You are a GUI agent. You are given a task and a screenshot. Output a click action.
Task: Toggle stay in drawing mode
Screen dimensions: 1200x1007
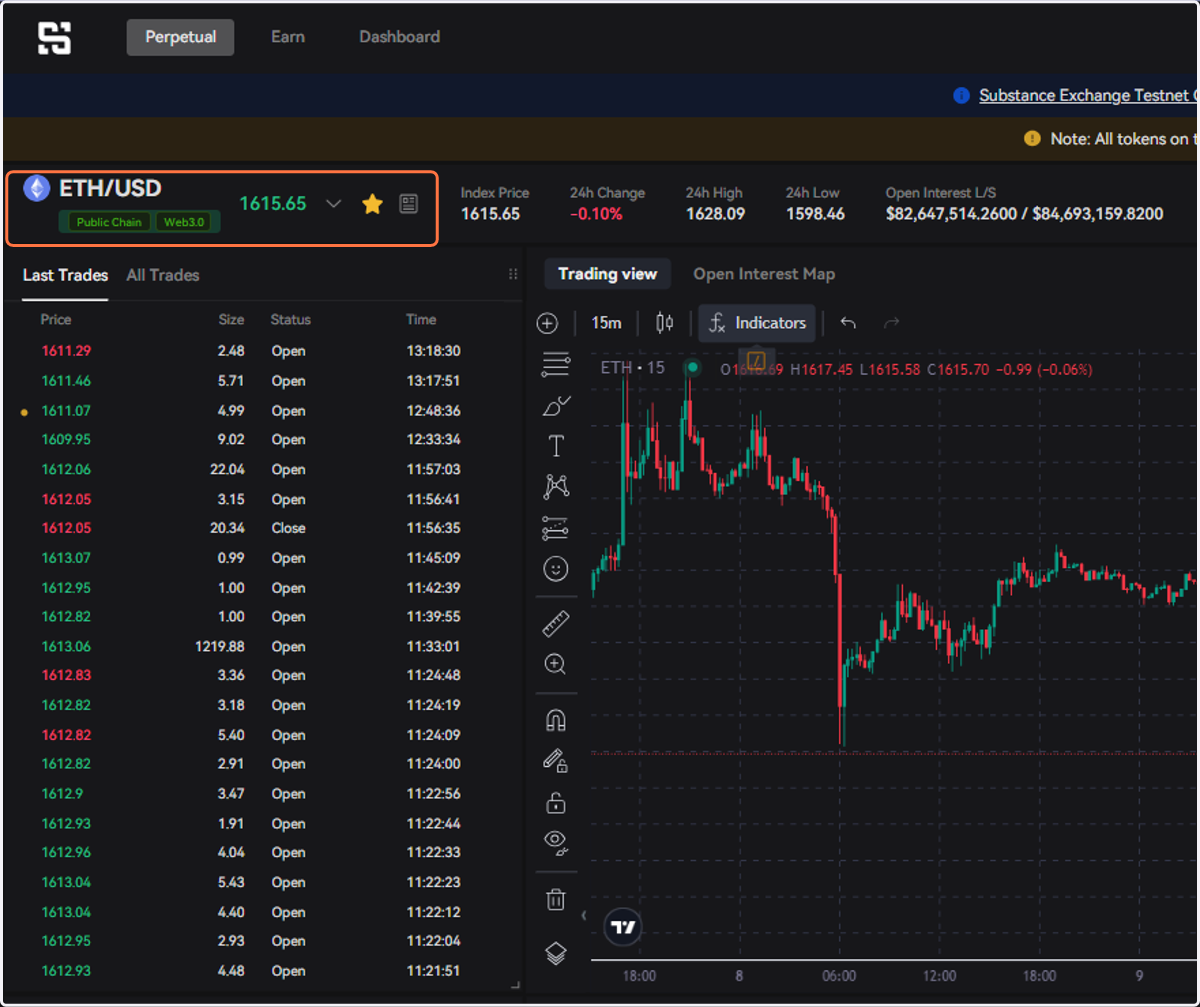(x=555, y=761)
